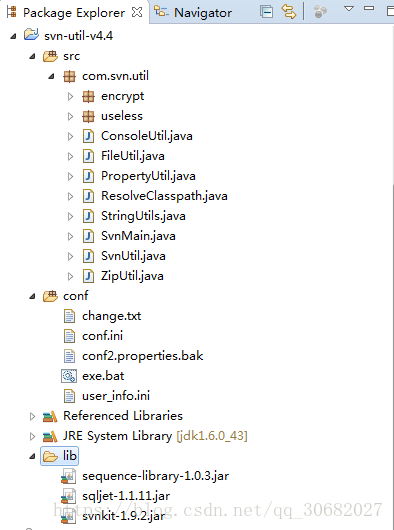This screenshot has height=530, width=394.
Task: Toggle Link with Editor icon
Action: point(289,12)
